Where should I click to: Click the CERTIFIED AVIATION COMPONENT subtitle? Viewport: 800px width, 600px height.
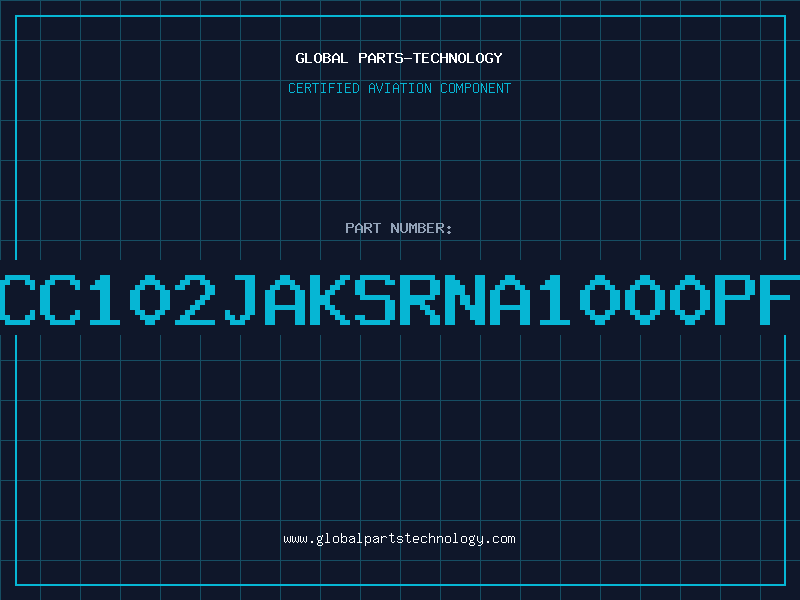pyautogui.click(x=399, y=88)
